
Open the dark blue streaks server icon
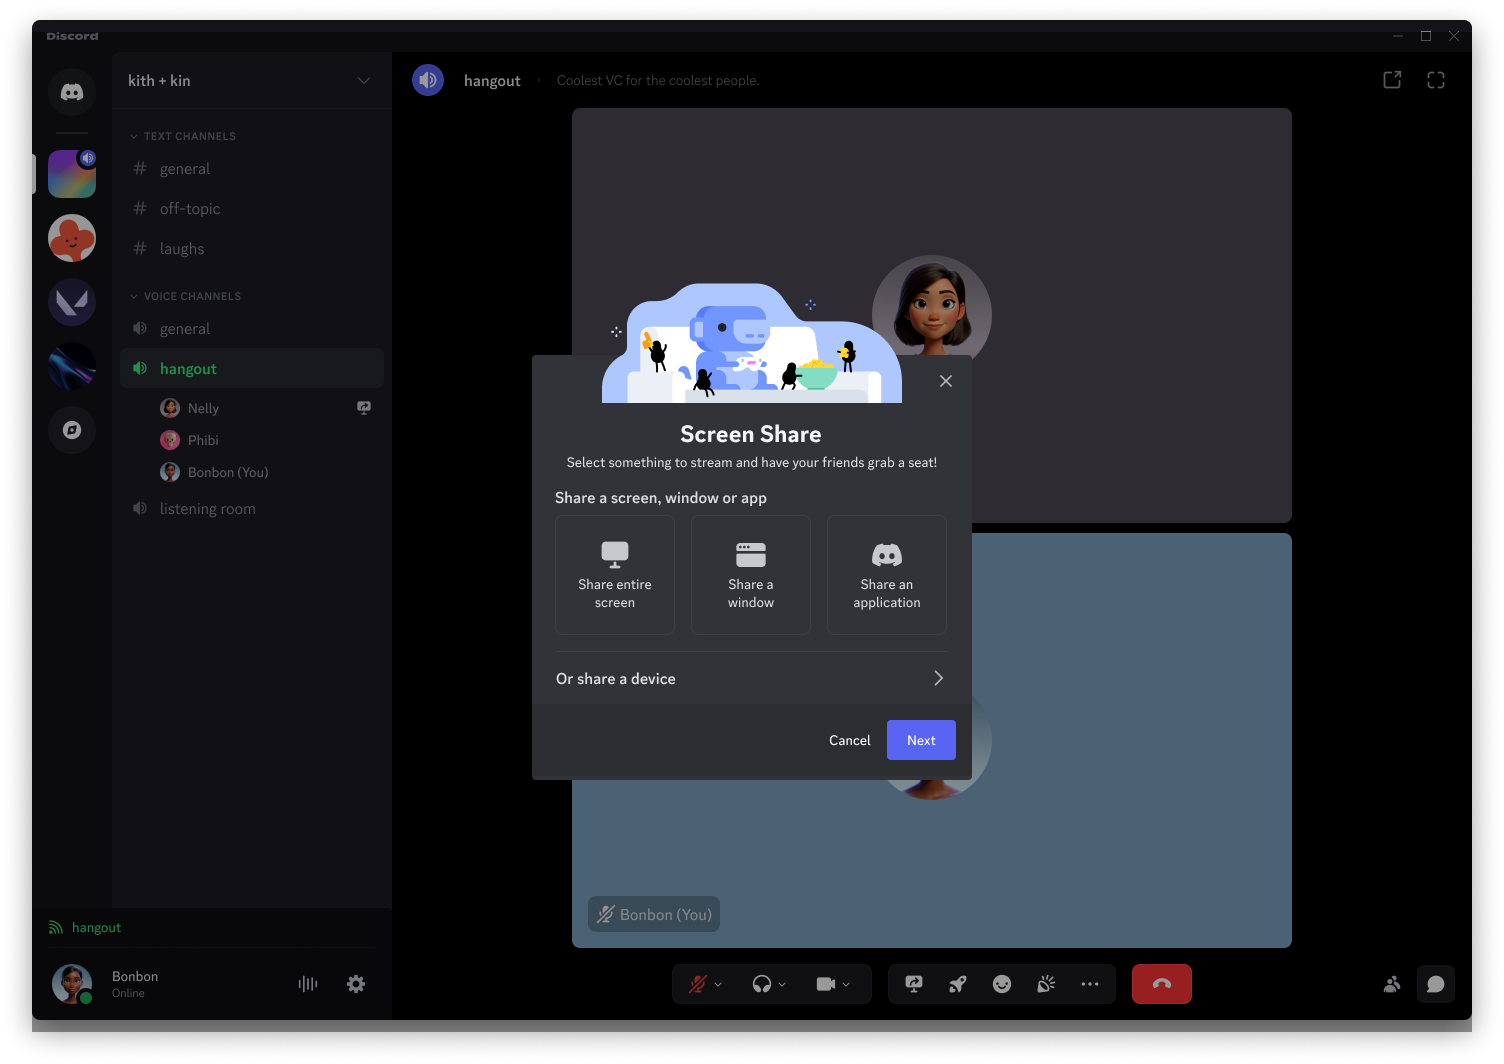pyautogui.click(x=72, y=366)
